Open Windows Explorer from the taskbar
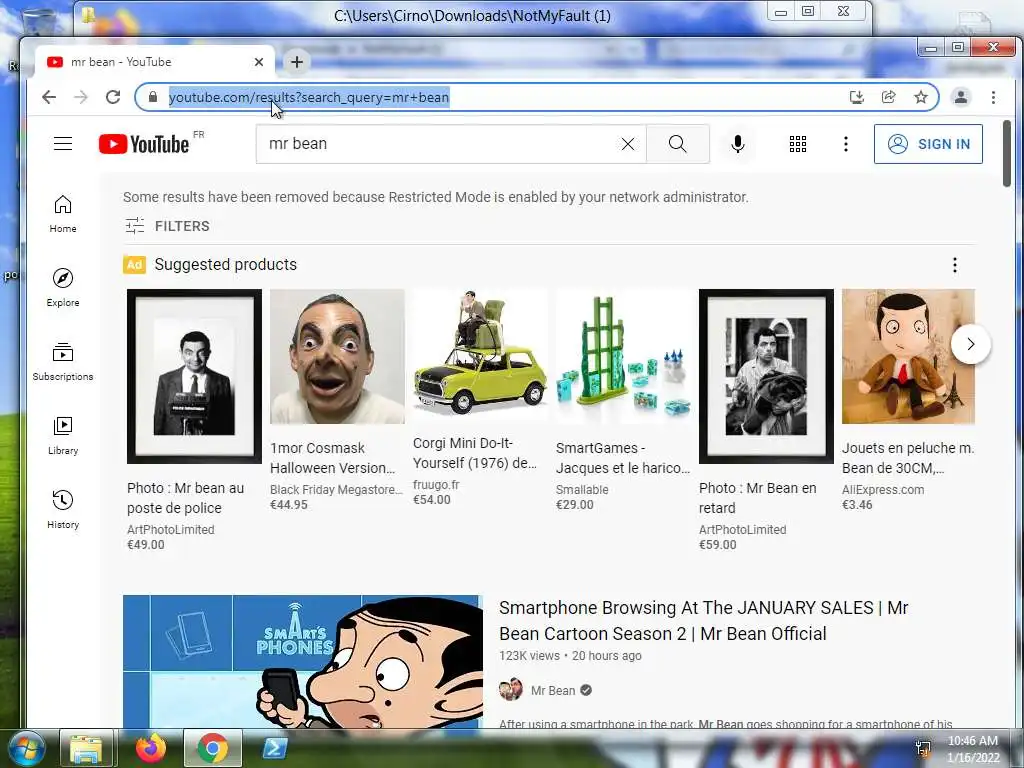The image size is (1024, 768). click(x=86, y=748)
